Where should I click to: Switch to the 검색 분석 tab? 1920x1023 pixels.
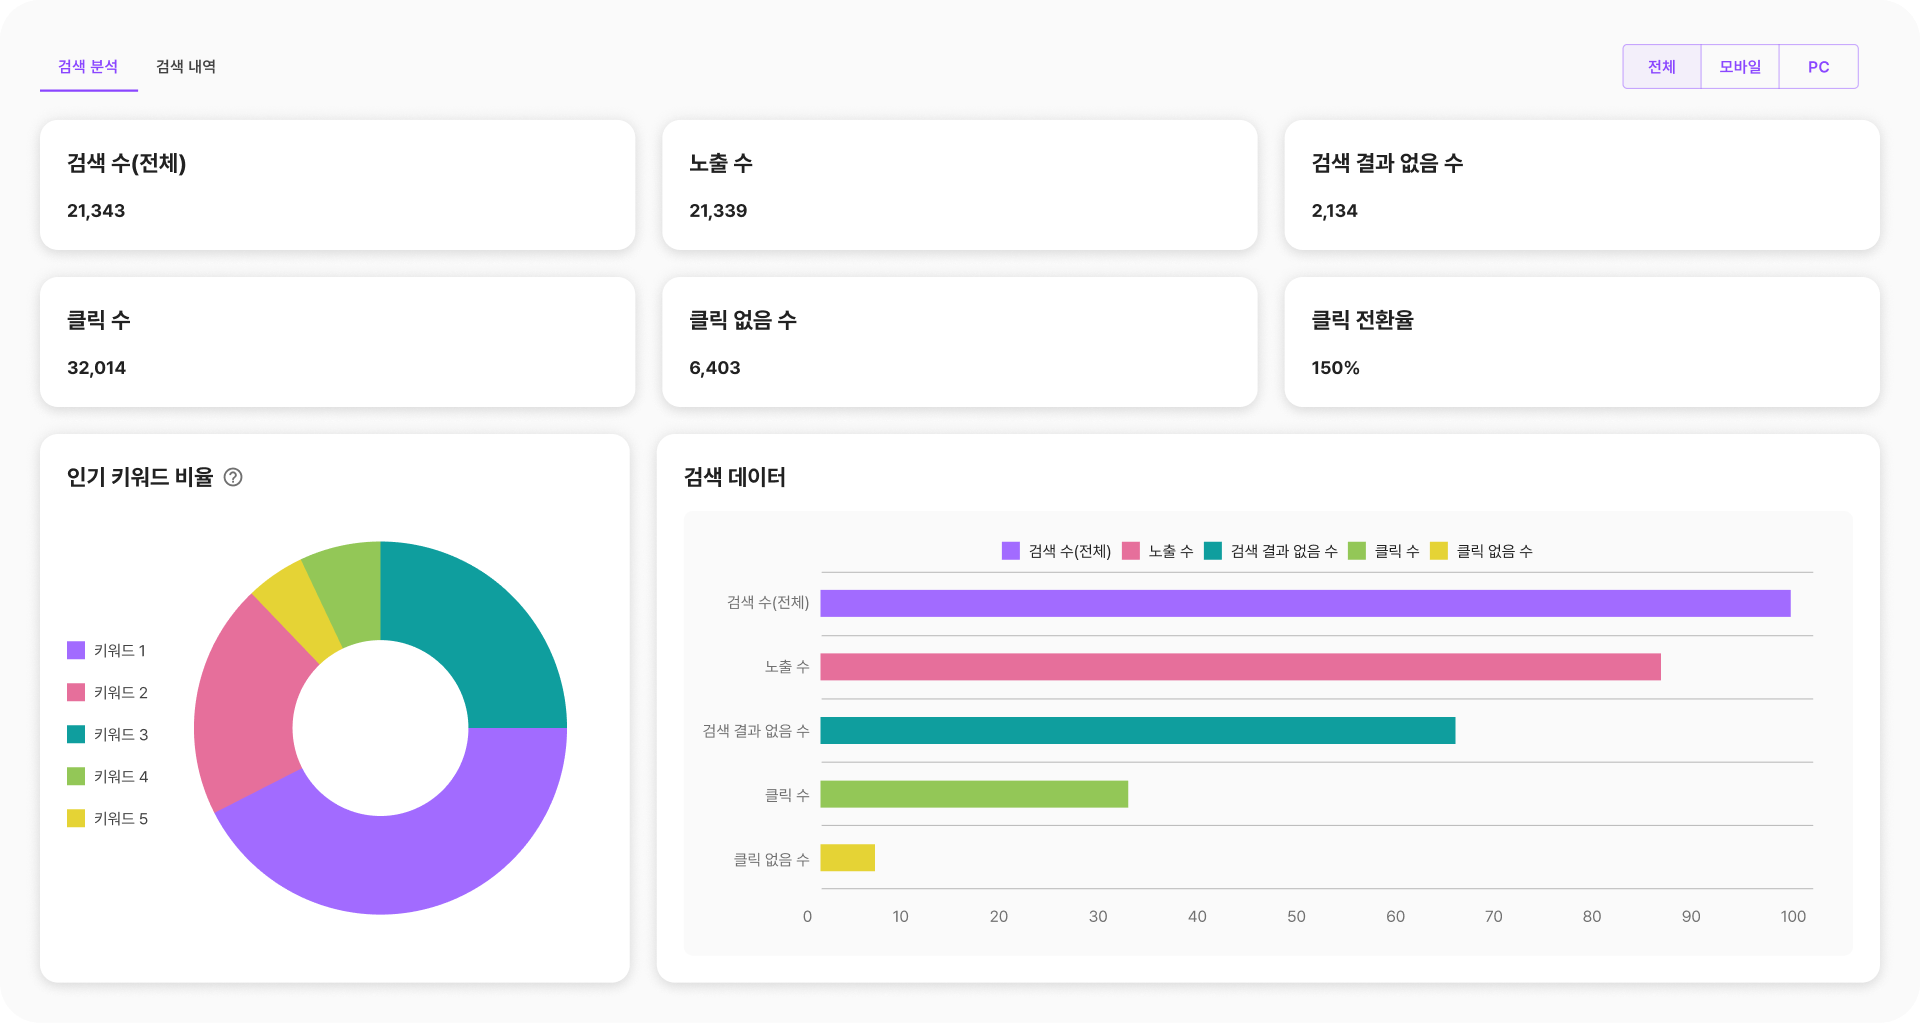coord(88,67)
